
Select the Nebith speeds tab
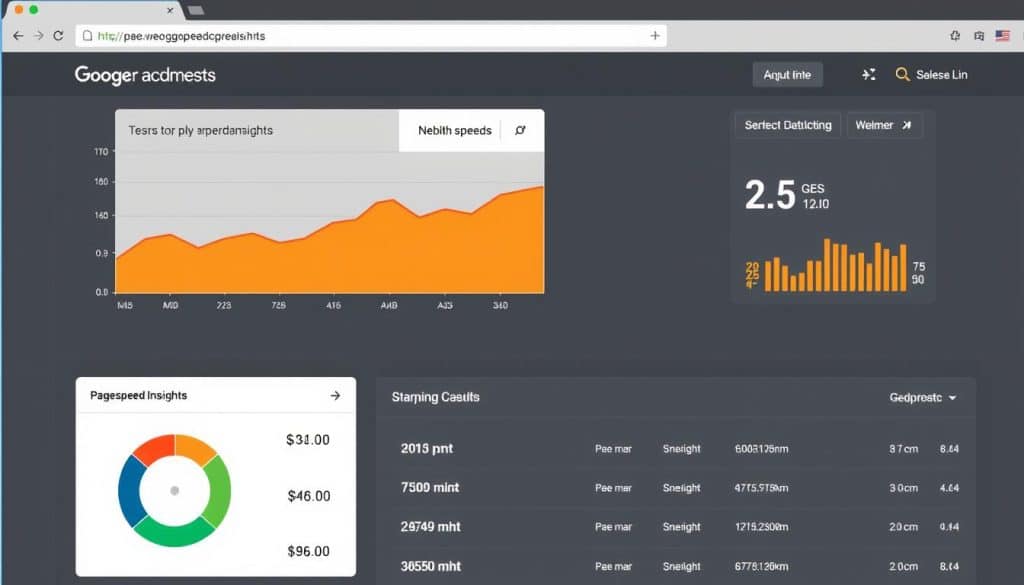click(x=455, y=131)
